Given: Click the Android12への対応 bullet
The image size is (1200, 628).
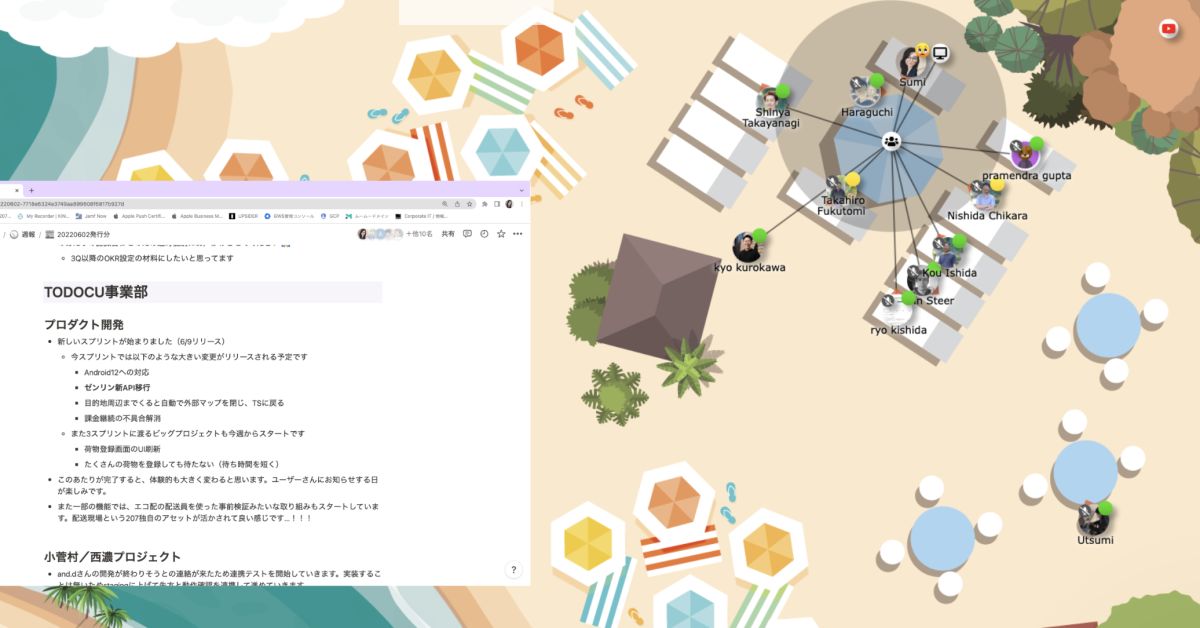Looking at the screenshot, I should [x=116, y=372].
